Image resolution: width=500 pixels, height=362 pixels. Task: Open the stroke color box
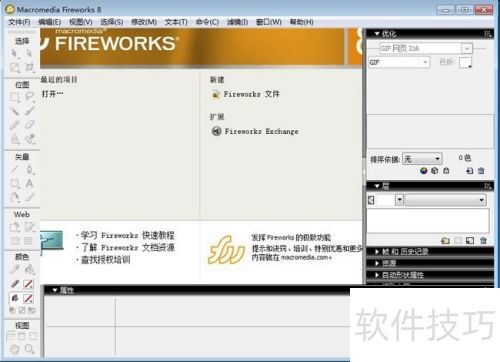point(28,284)
